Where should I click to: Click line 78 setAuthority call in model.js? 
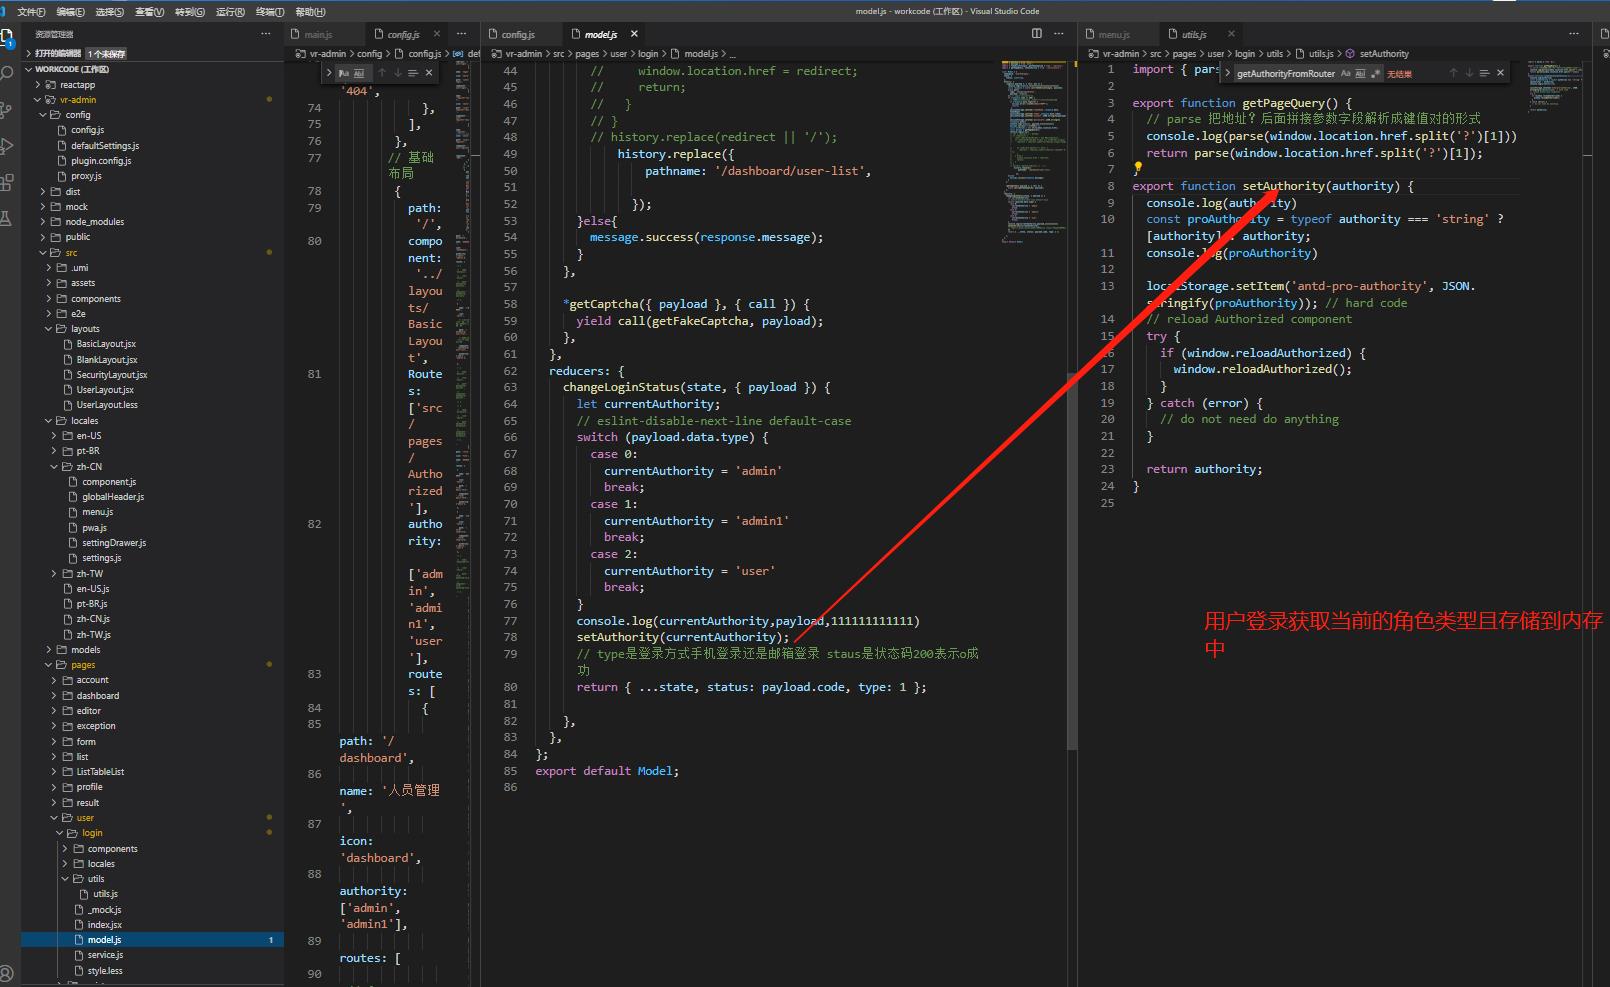(x=682, y=637)
